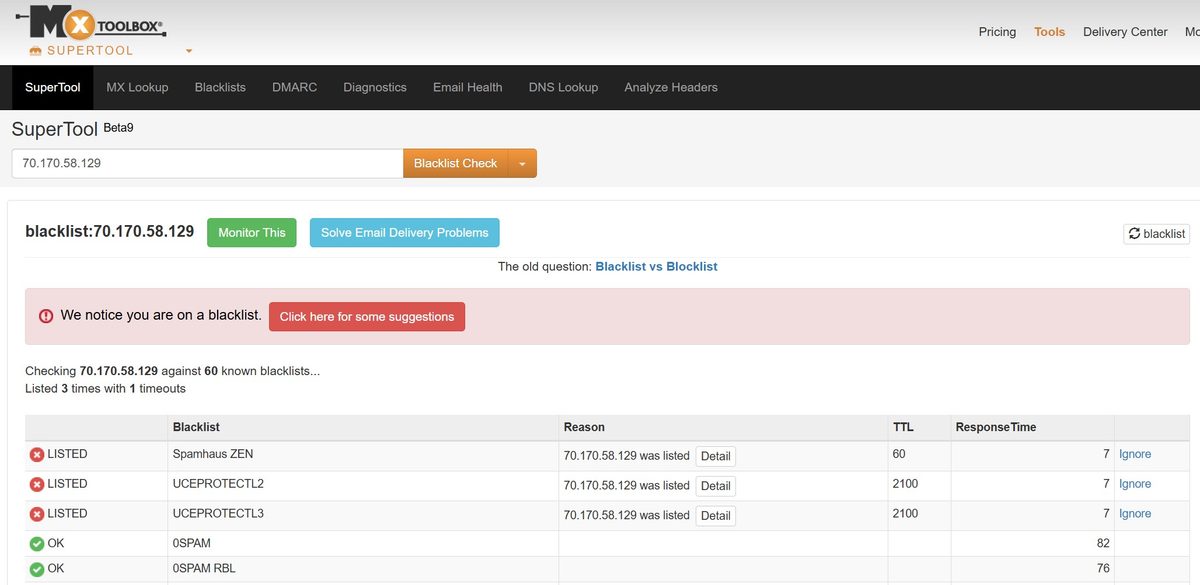1200x585 pixels.
Task: Open the DMARC tab
Action: 294,87
